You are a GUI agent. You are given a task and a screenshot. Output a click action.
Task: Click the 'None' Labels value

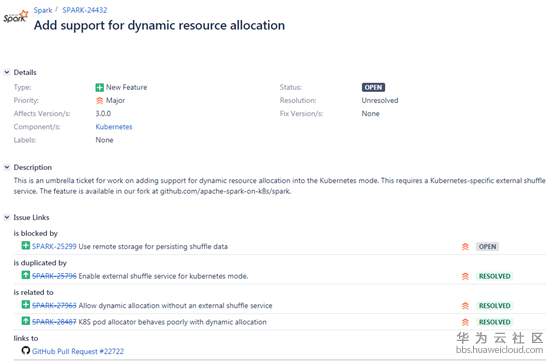click(104, 140)
